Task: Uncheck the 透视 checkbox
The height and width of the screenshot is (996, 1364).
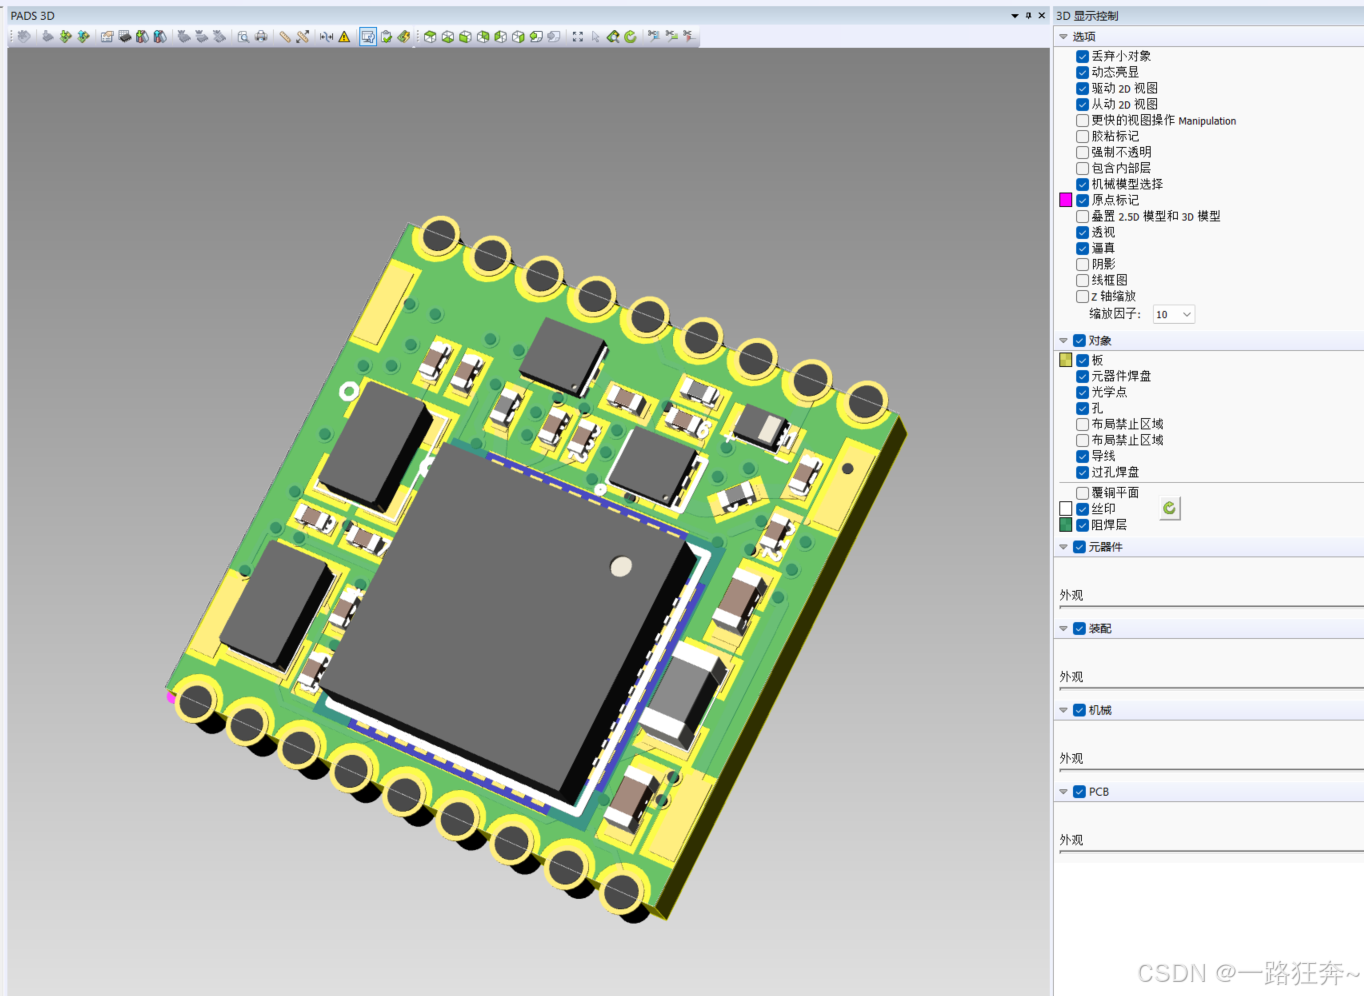Action: 1082,232
